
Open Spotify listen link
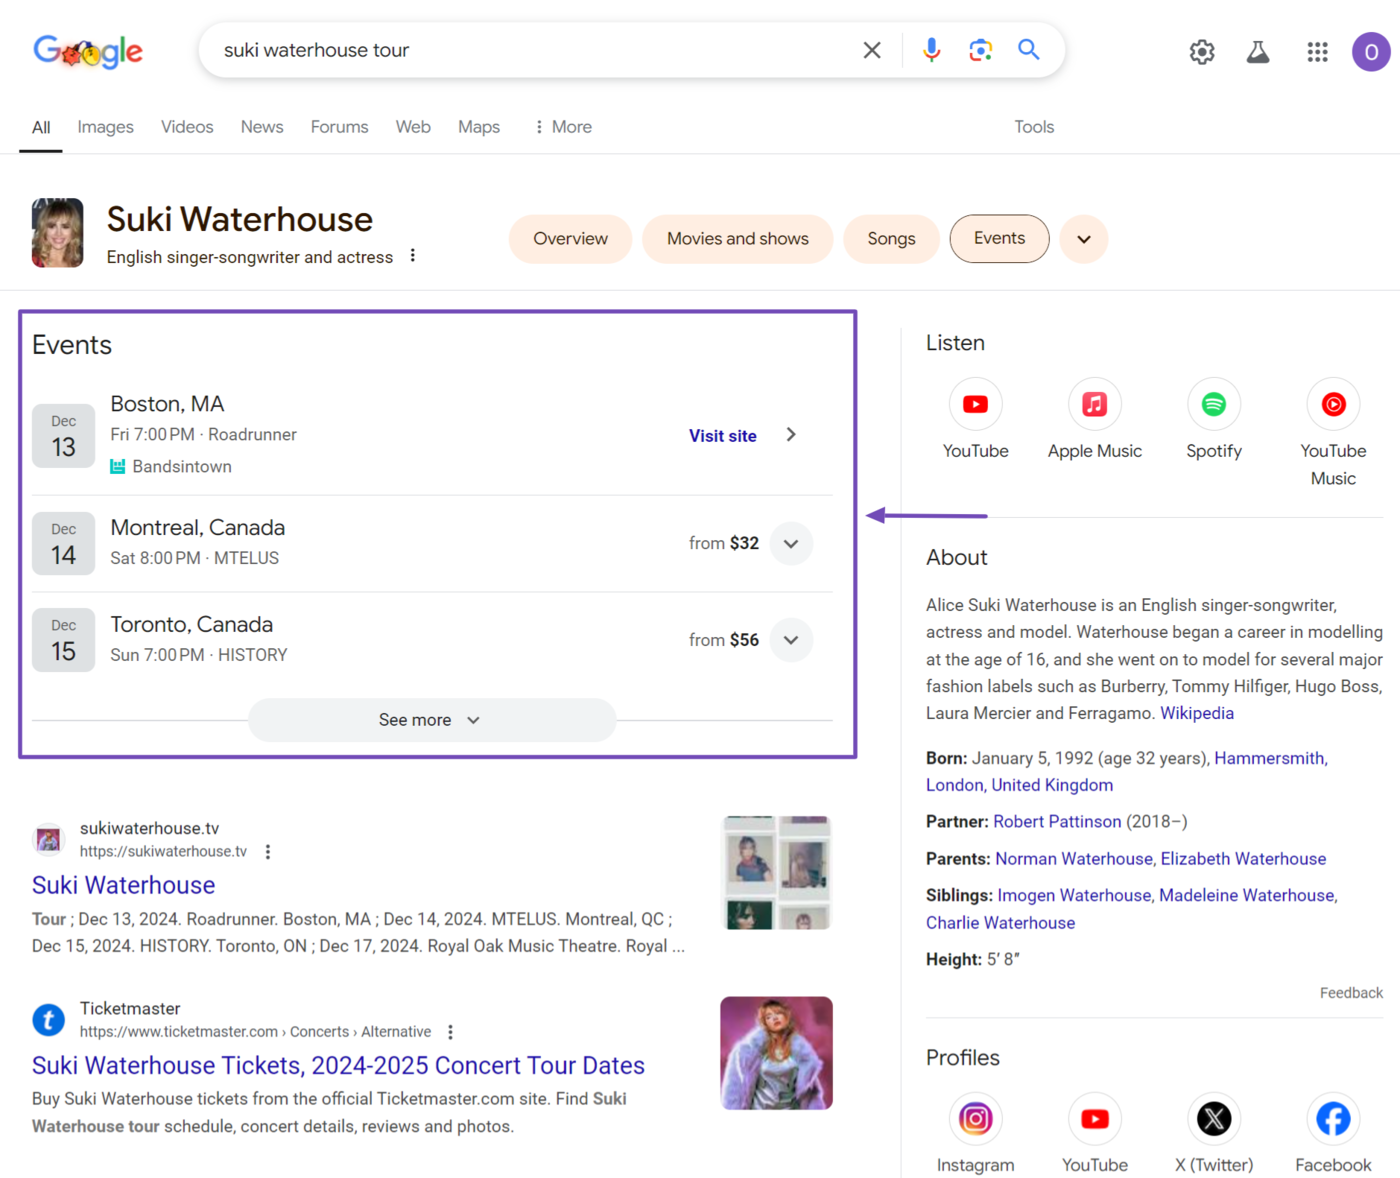(x=1214, y=420)
